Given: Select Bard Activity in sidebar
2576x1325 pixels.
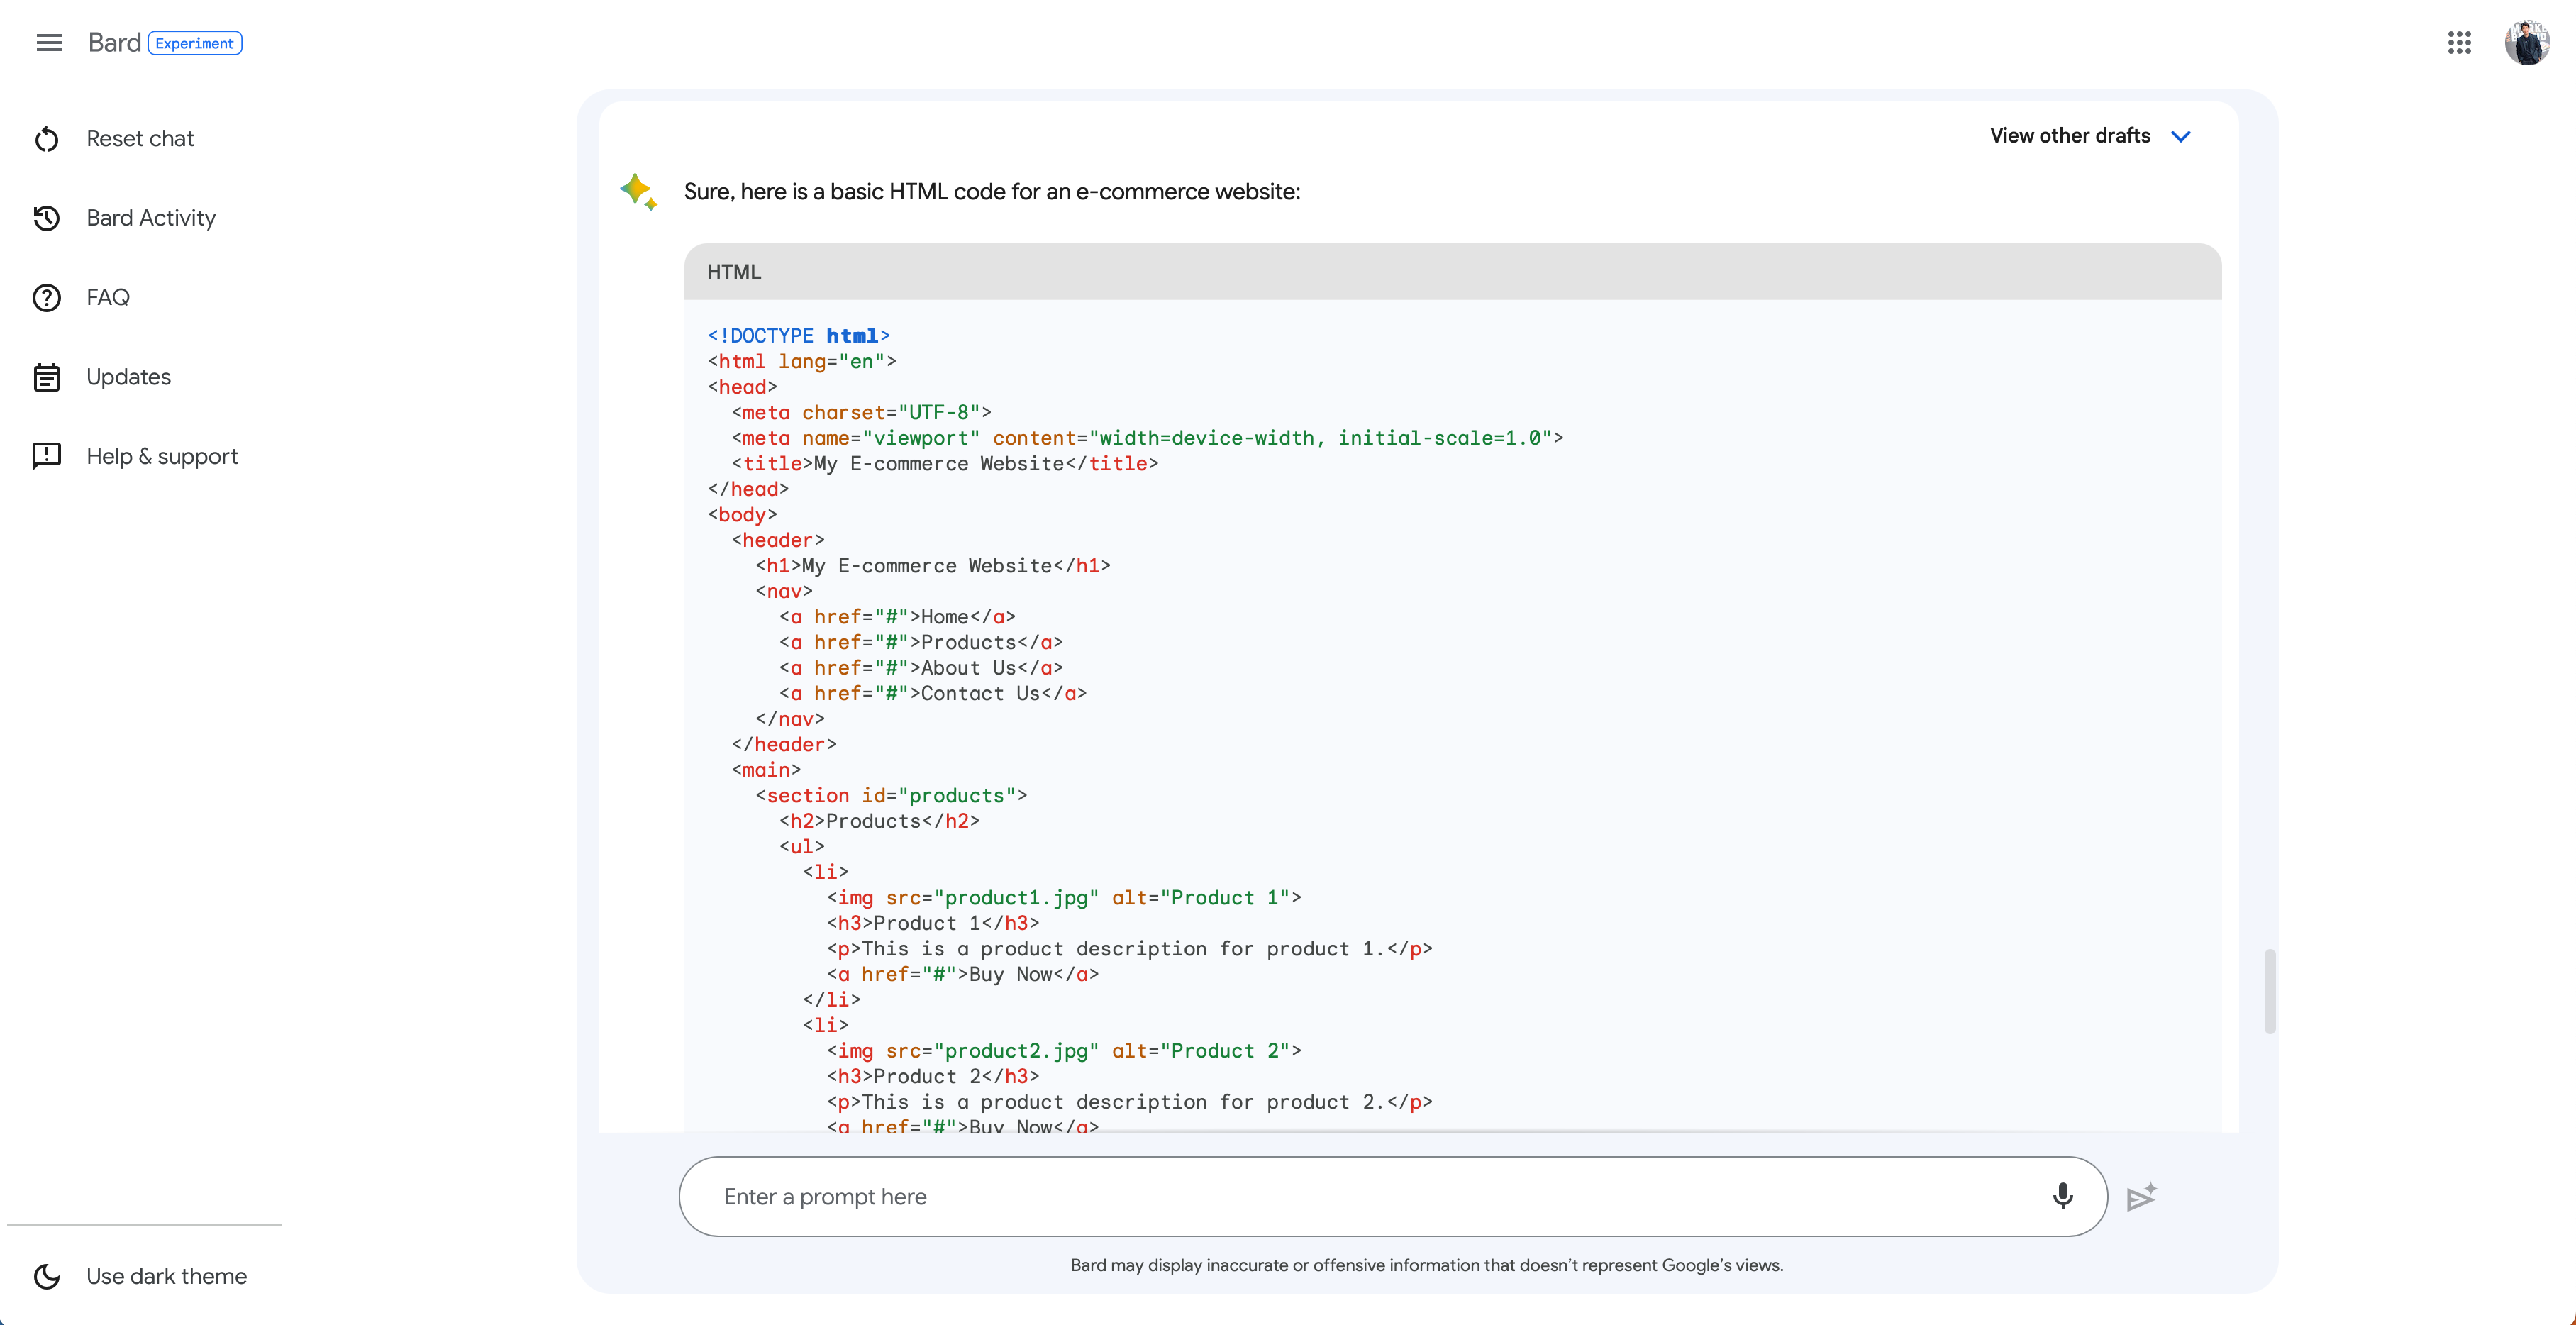Looking at the screenshot, I should (151, 218).
